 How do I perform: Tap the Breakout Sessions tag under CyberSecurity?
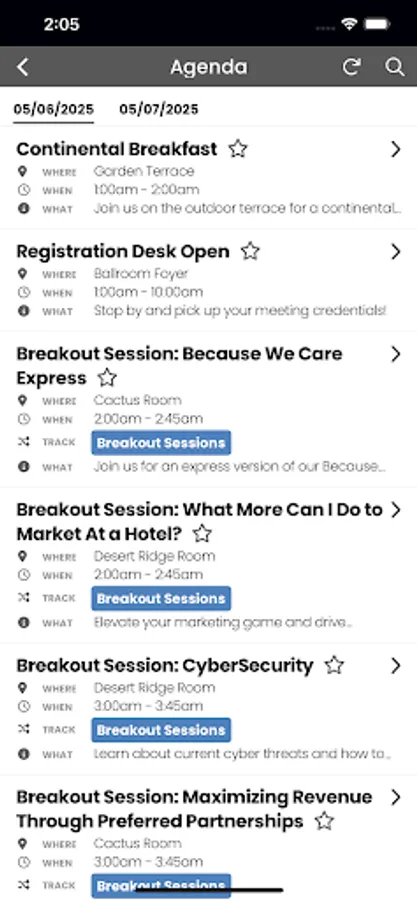pyautogui.click(x=161, y=730)
